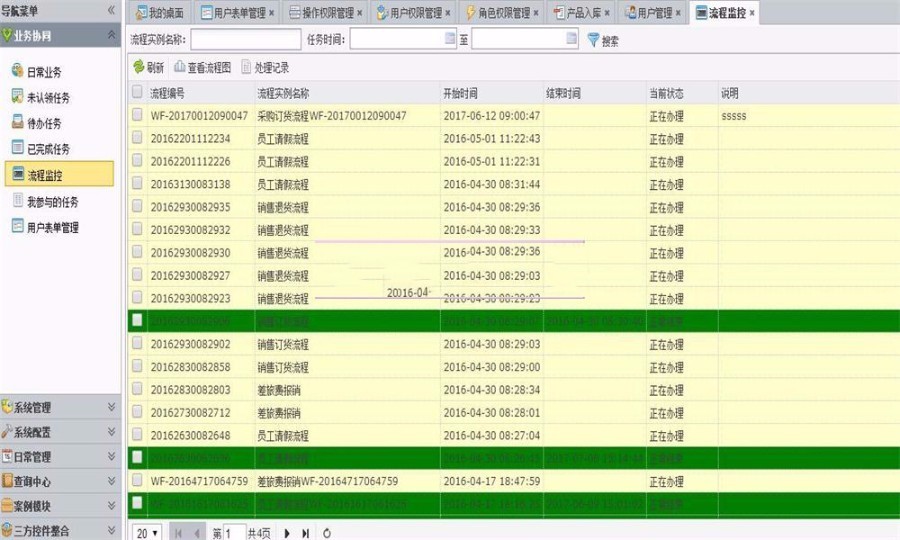Select checkbox for row 20163130083138
Image resolution: width=900 pixels, height=540 pixels.
(x=137, y=184)
